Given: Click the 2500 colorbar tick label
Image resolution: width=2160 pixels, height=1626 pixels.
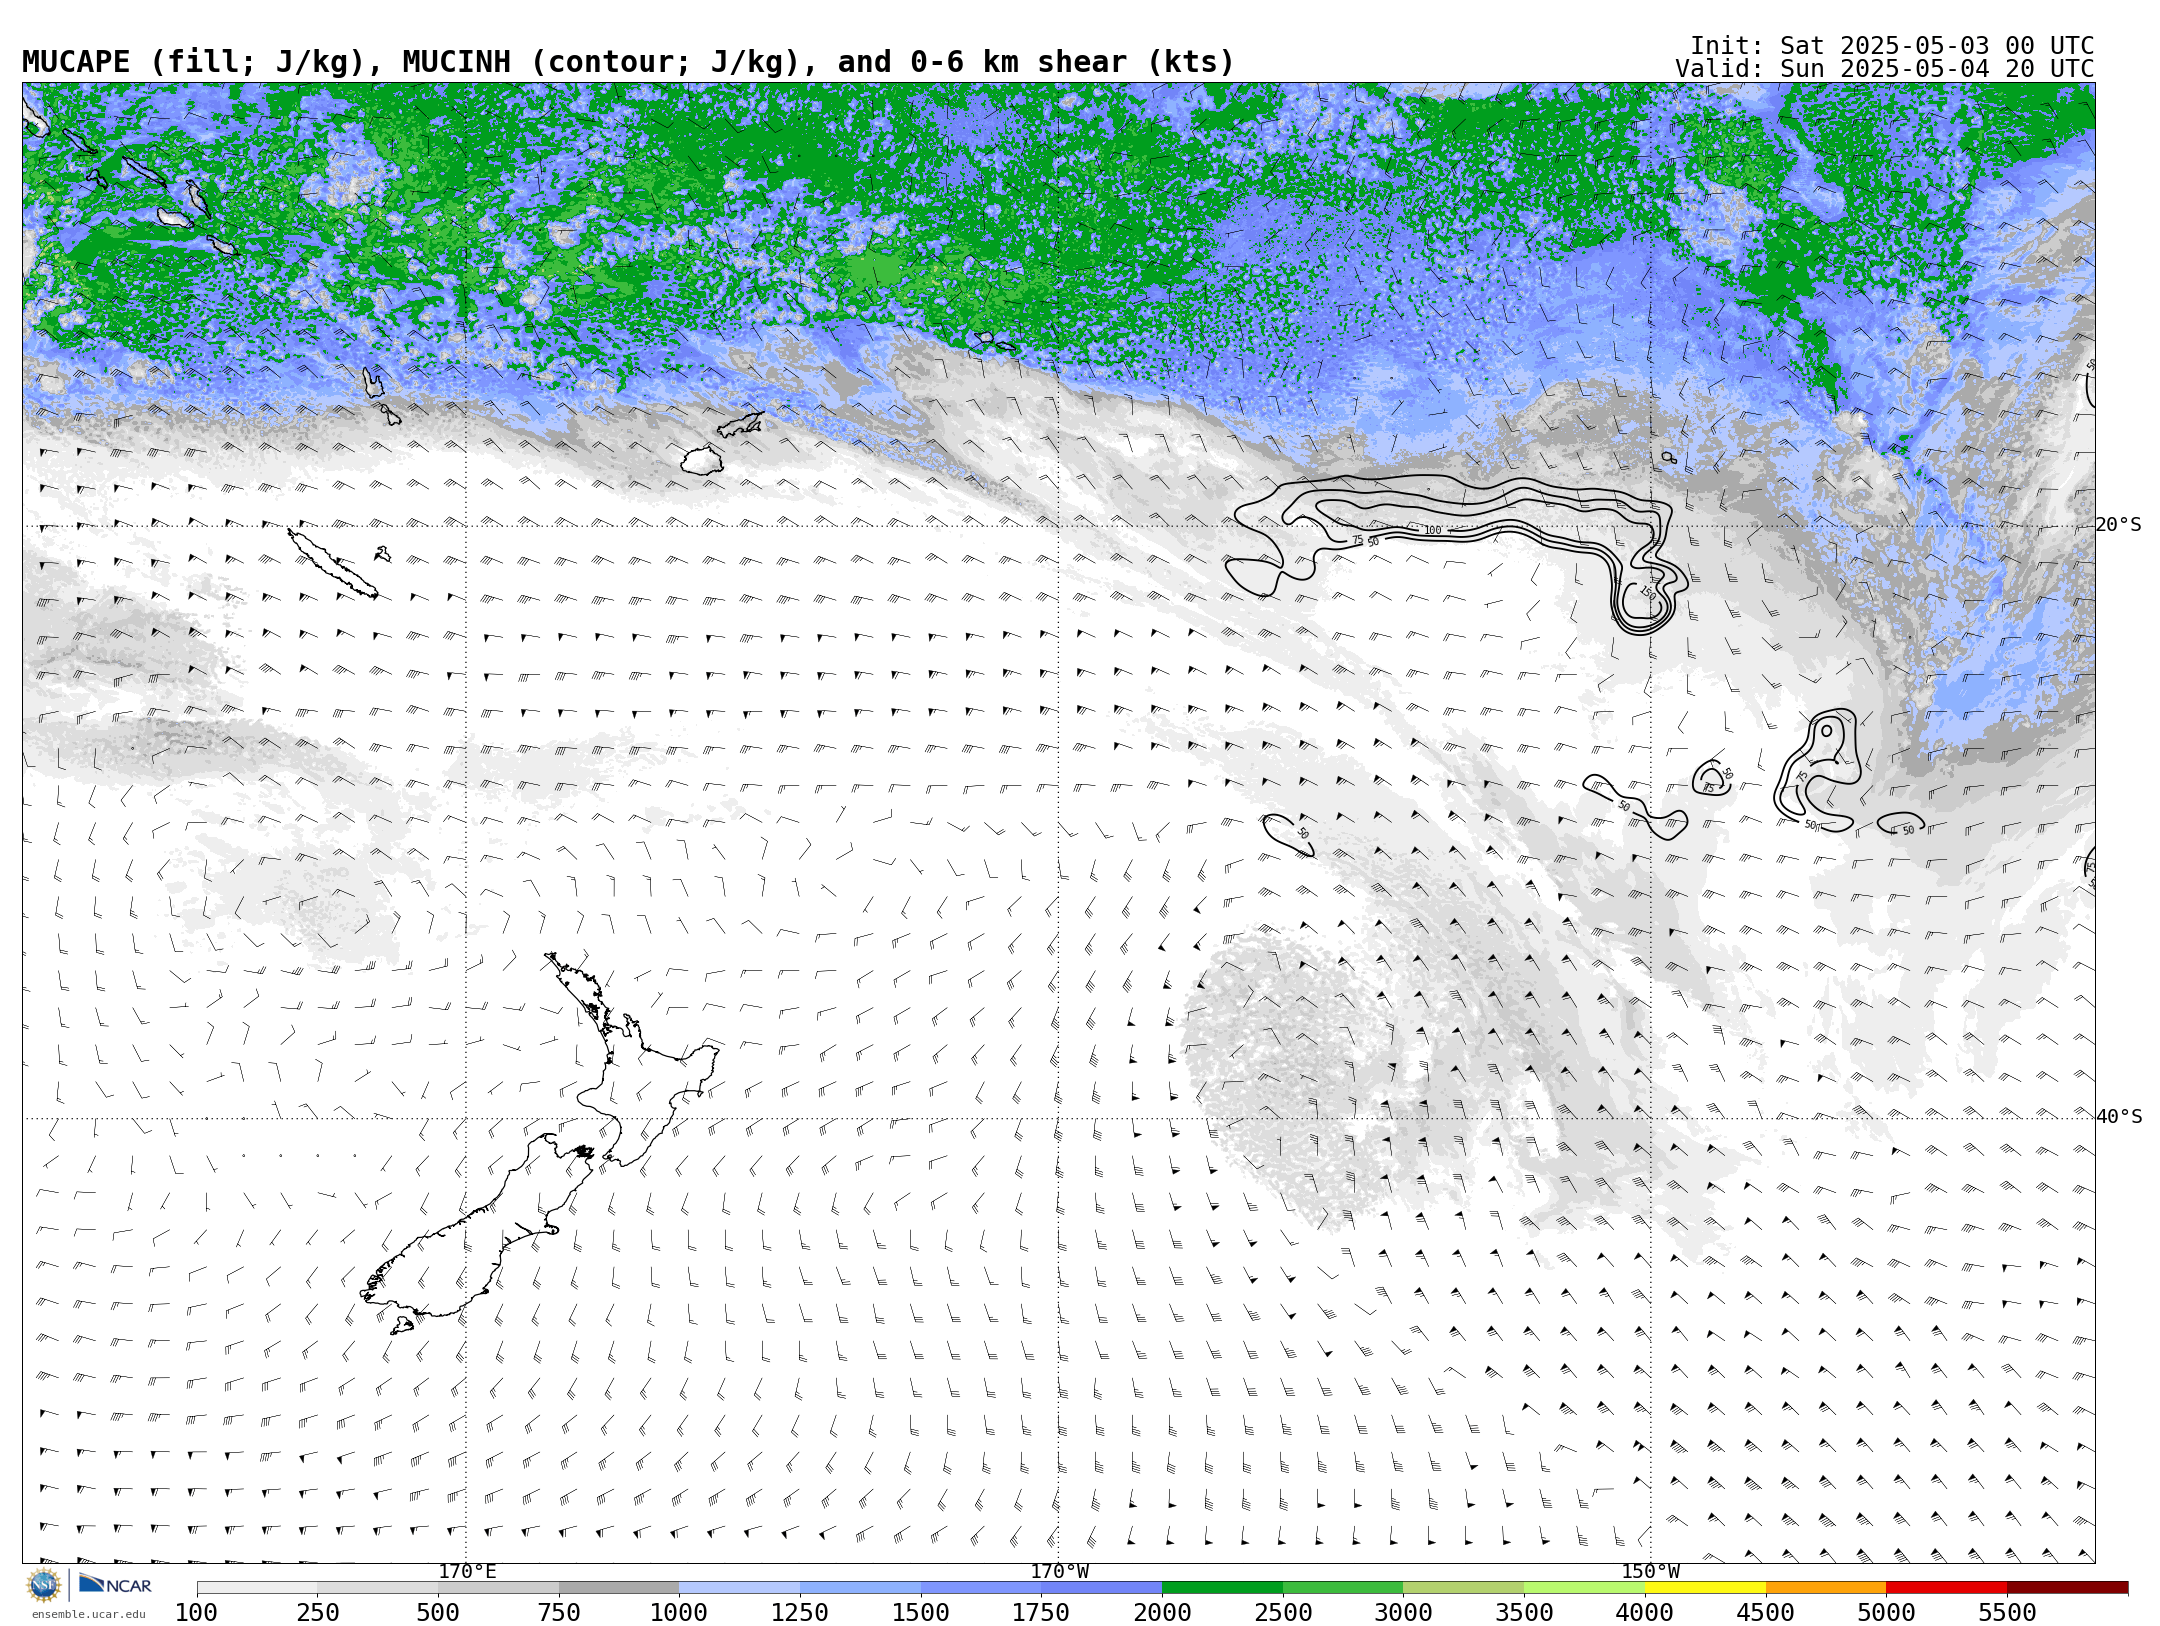Looking at the screenshot, I should [1283, 1613].
